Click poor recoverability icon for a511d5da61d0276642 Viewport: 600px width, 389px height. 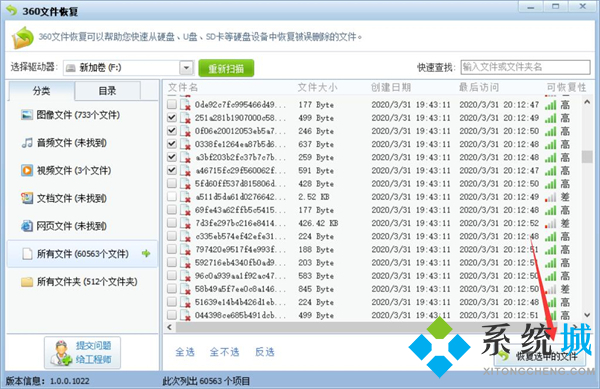coord(551,197)
